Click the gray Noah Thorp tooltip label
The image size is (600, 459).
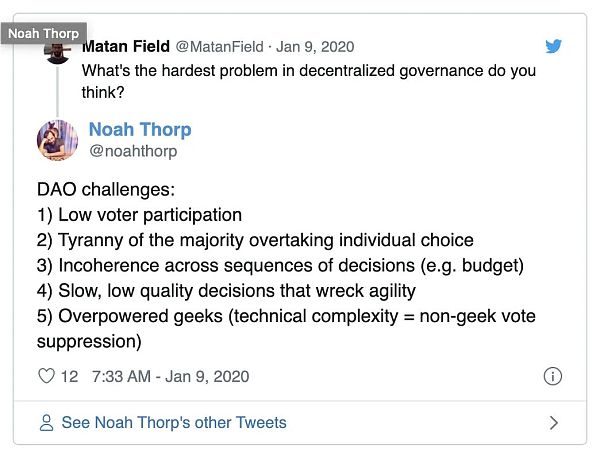click(43, 33)
